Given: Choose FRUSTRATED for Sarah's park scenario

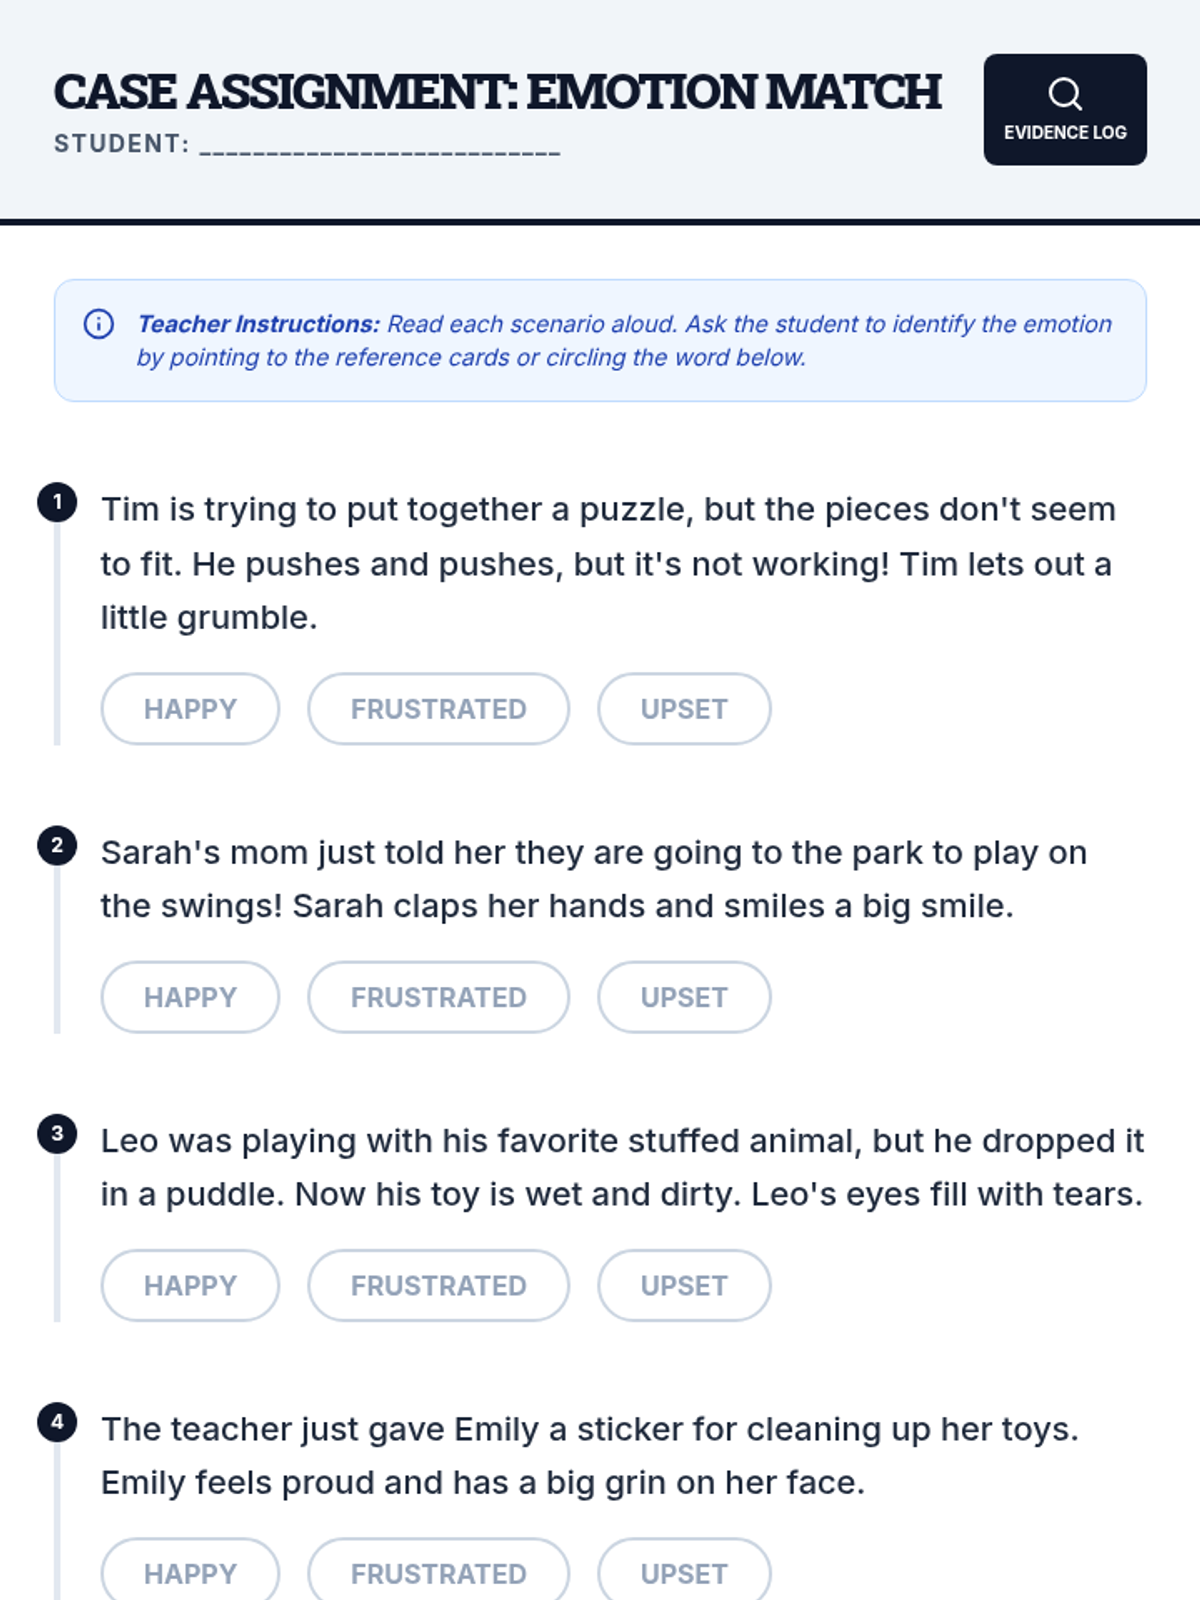Looking at the screenshot, I should click(x=438, y=997).
